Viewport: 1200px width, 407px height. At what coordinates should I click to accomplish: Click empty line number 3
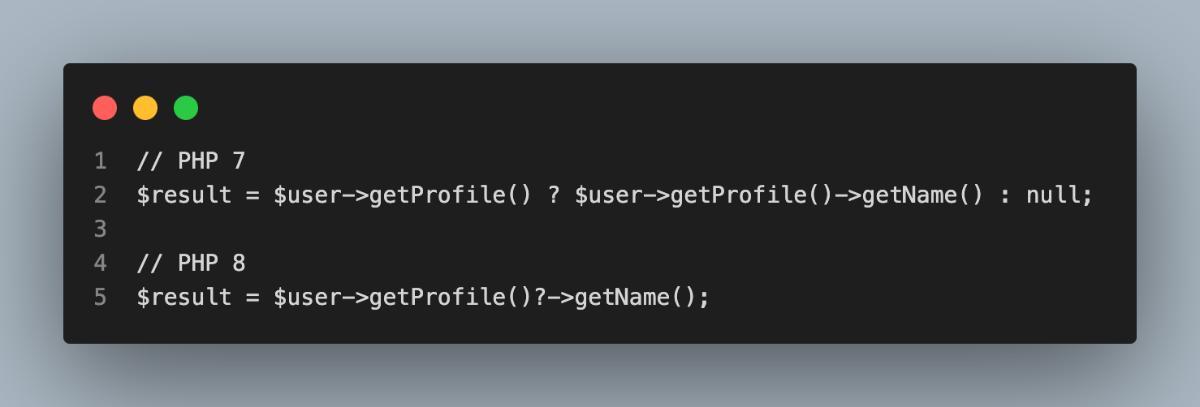100,229
